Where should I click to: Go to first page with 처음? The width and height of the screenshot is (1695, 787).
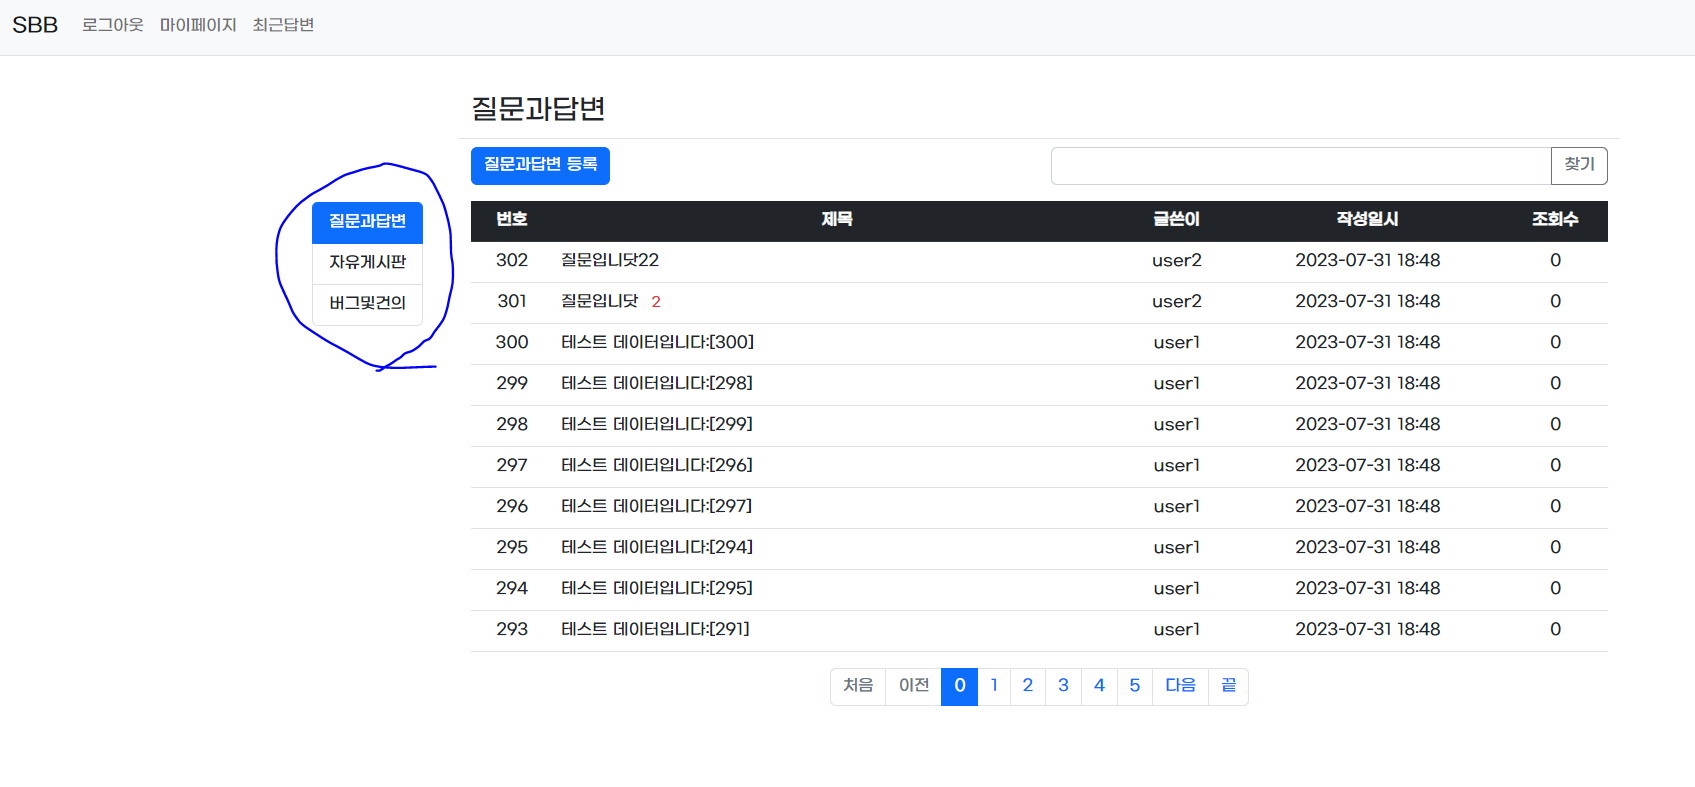pyautogui.click(x=858, y=686)
